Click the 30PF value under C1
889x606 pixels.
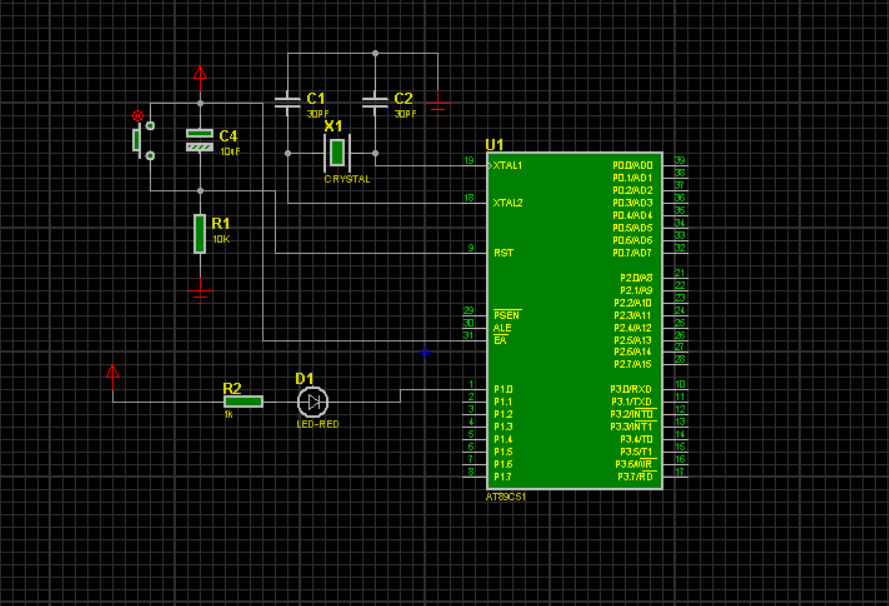point(318,114)
